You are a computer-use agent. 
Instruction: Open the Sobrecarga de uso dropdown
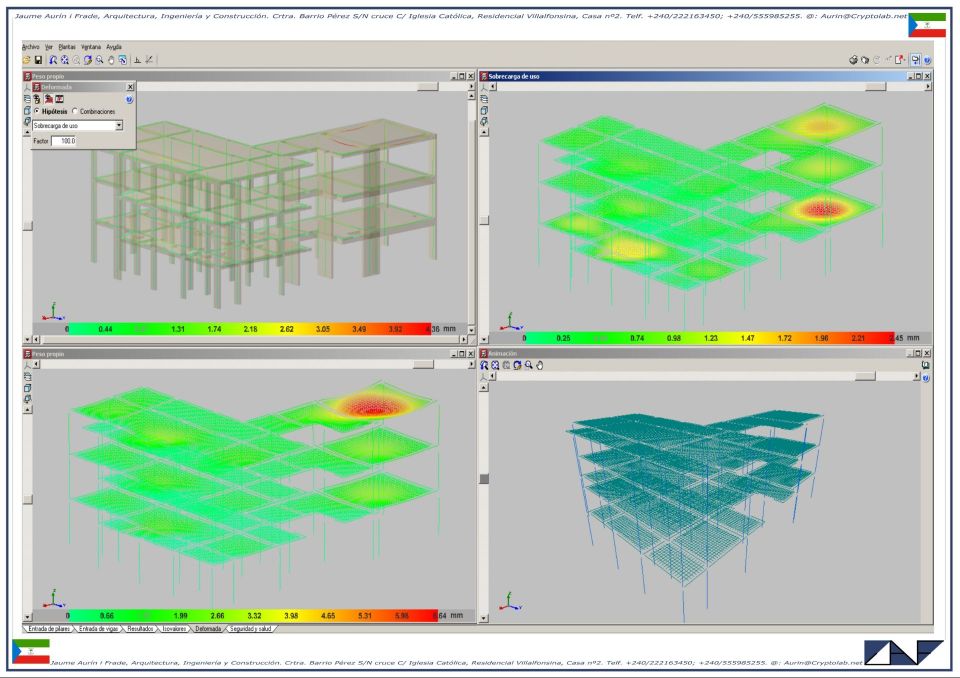coord(118,126)
